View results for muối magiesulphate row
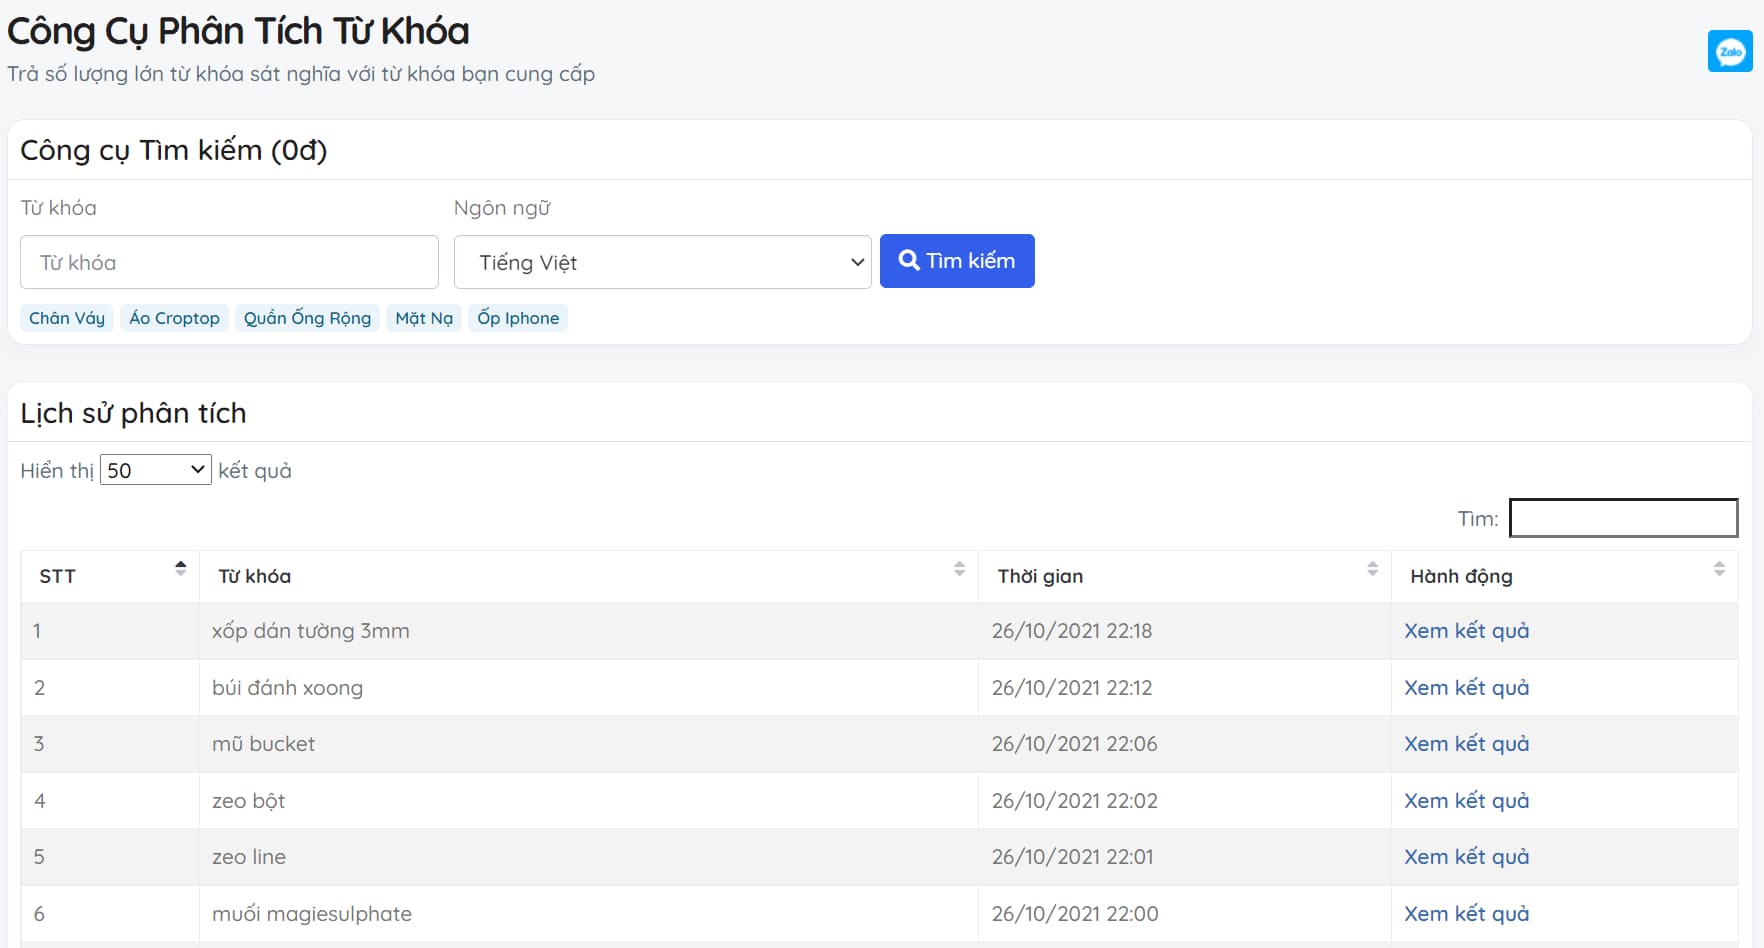The height and width of the screenshot is (948, 1764). (x=1466, y=914)
